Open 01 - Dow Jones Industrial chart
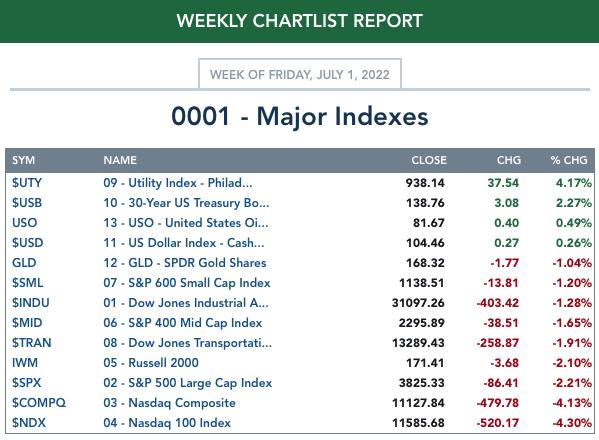 coord(186,303)
